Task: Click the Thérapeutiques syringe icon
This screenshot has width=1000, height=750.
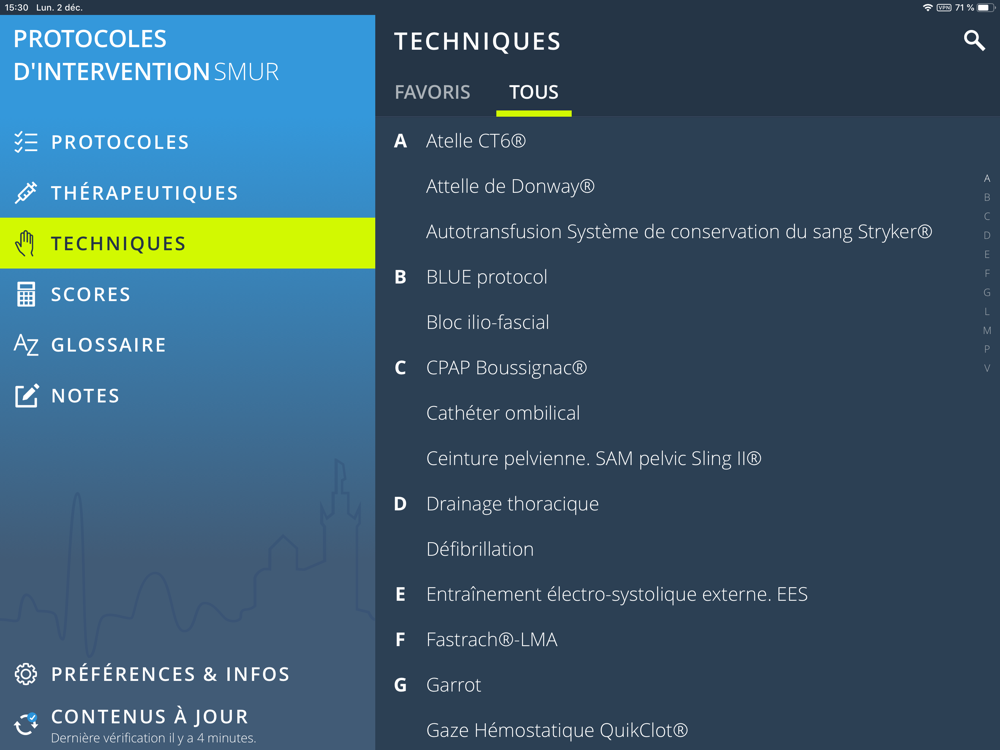Action: (26, 193)
